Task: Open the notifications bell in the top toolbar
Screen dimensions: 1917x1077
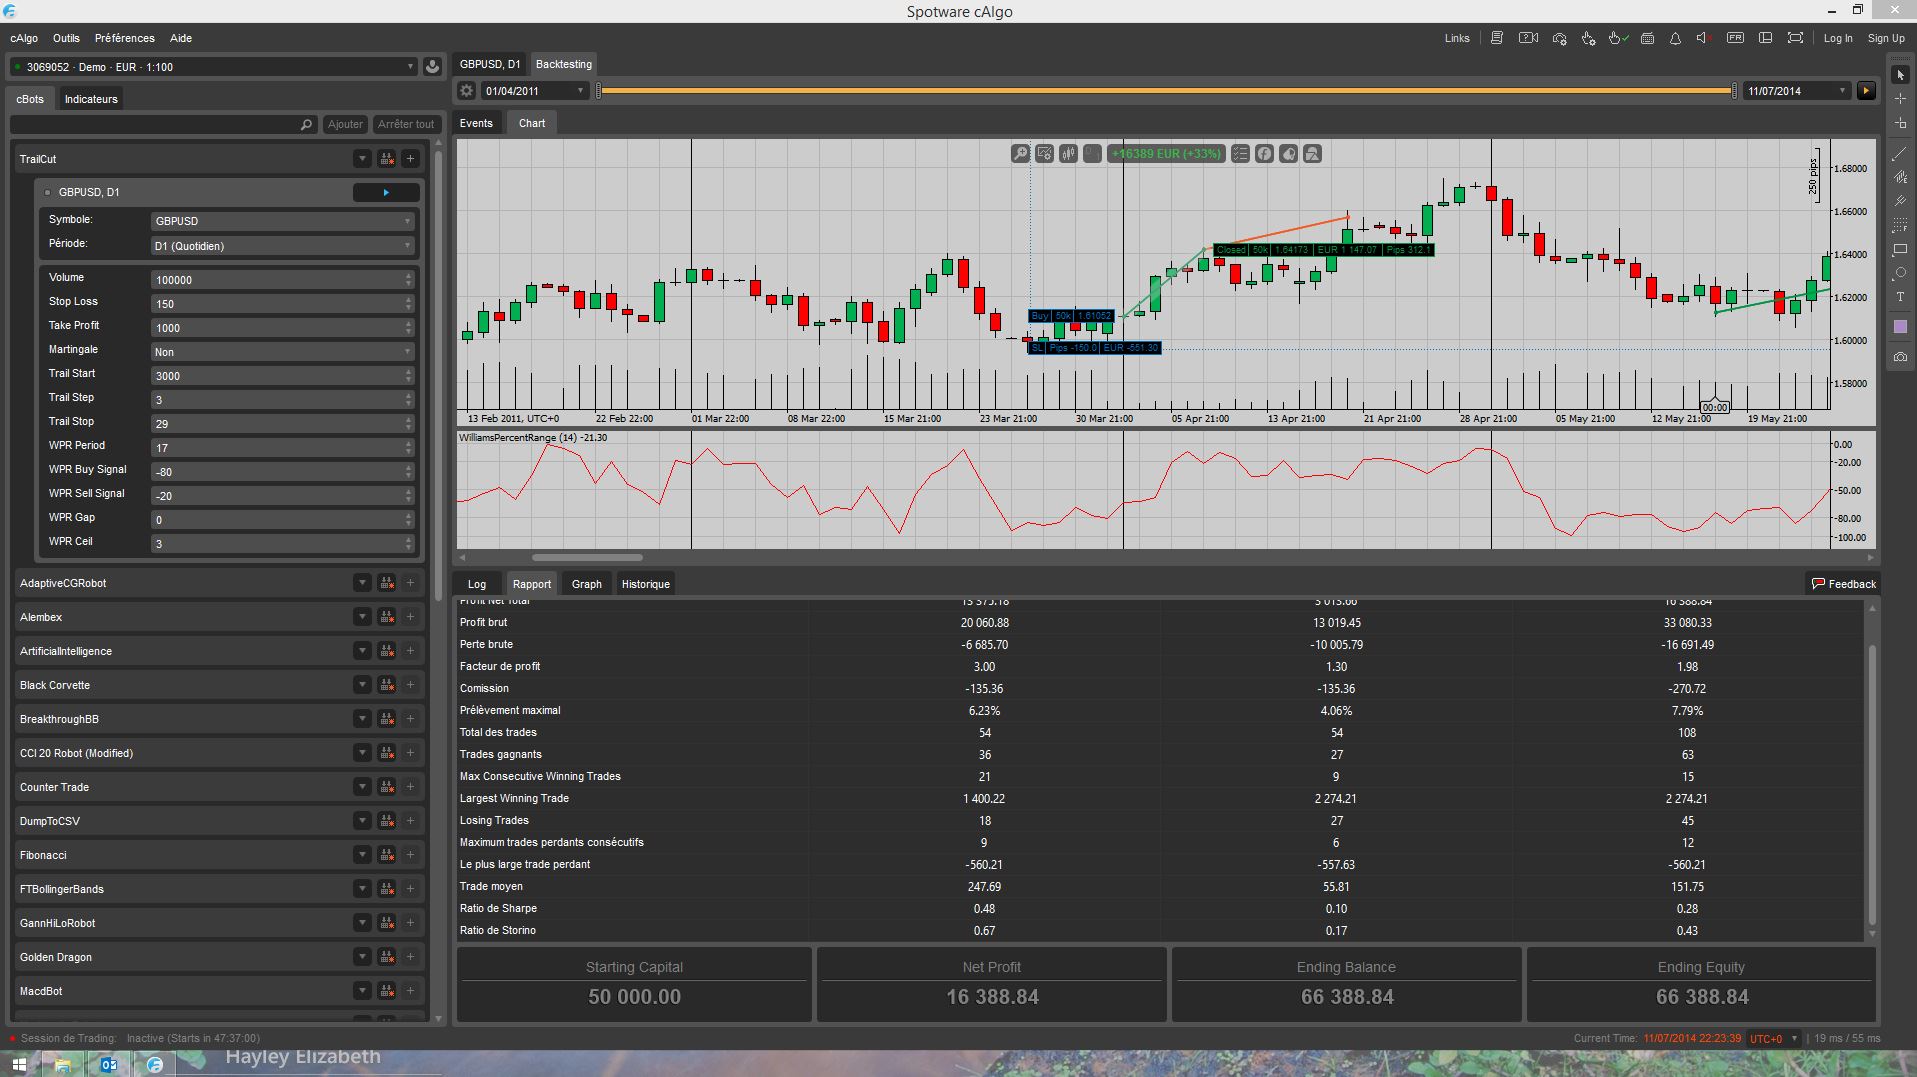Action: pos(1673,37)
